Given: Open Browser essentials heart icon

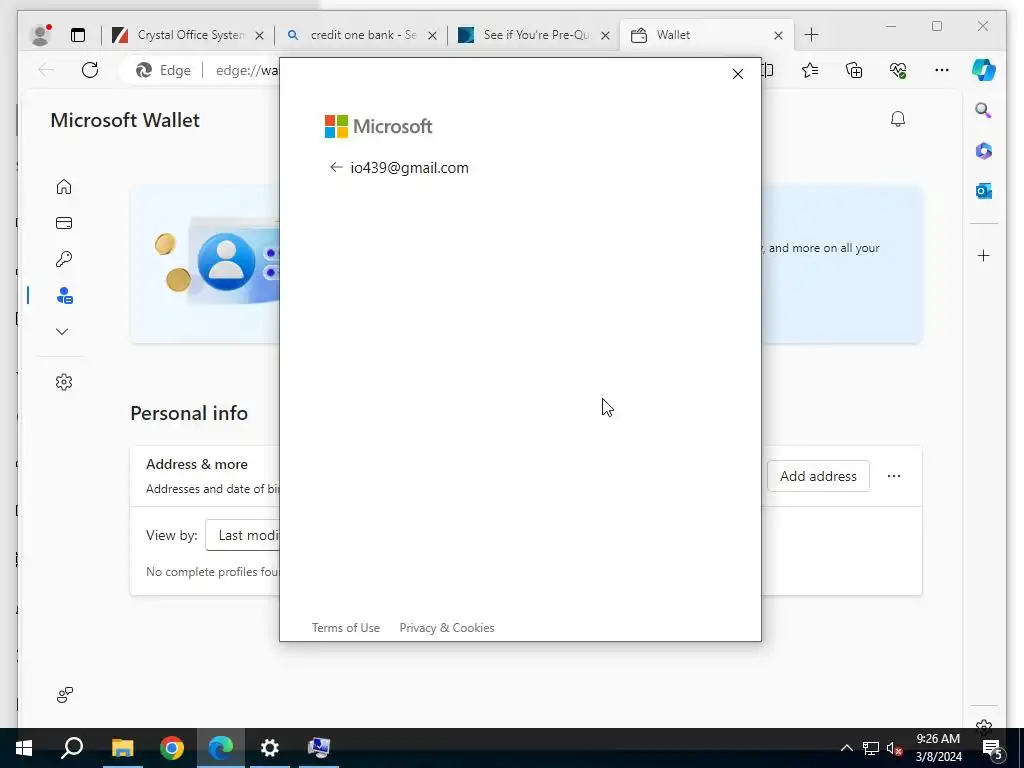Looking at the screenshot, I should (x=899, y=70).
